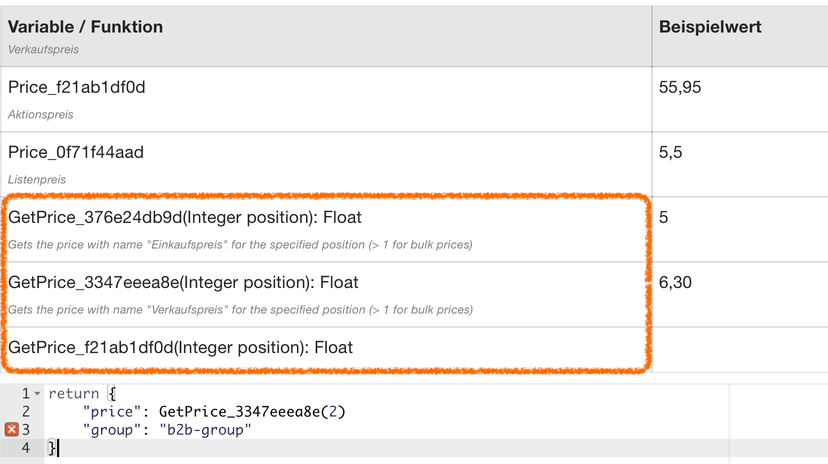Click the red error icon on line 3
Screen dimensions: 828x464
click(x=12, y=430)
